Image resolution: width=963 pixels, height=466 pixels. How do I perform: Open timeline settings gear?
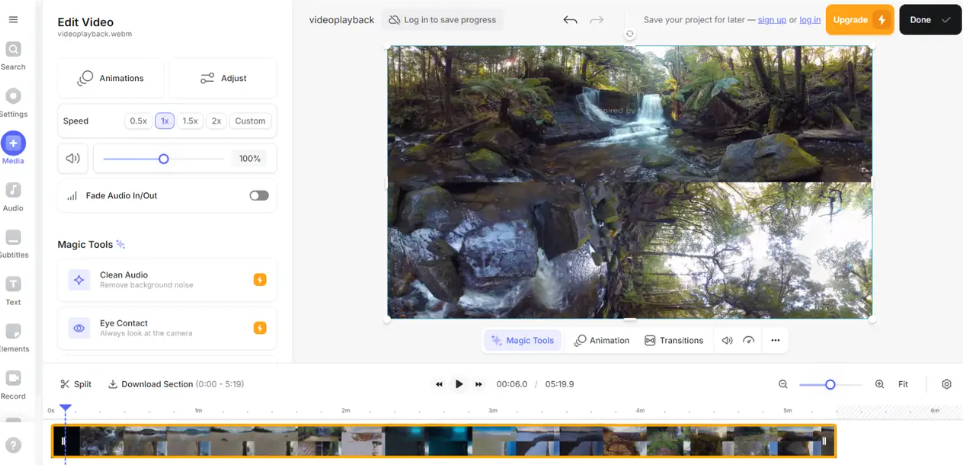[946, 384]
